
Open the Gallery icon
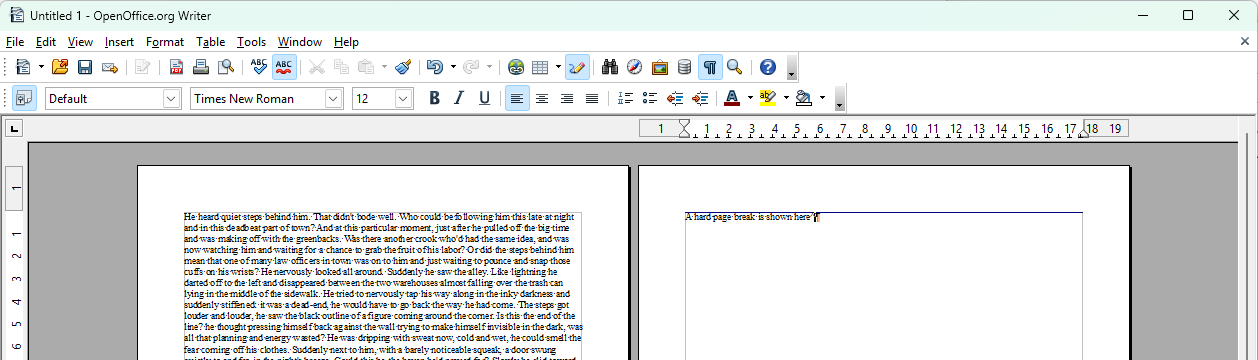659,67
